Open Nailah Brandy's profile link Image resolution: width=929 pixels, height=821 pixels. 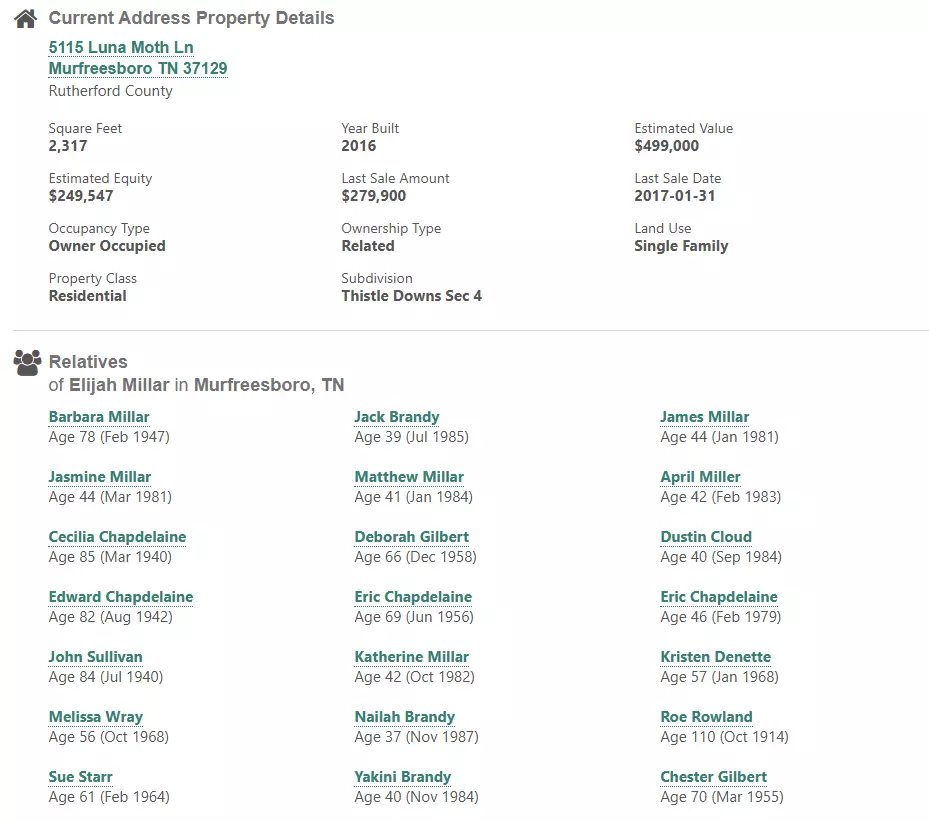pos(405,717)
